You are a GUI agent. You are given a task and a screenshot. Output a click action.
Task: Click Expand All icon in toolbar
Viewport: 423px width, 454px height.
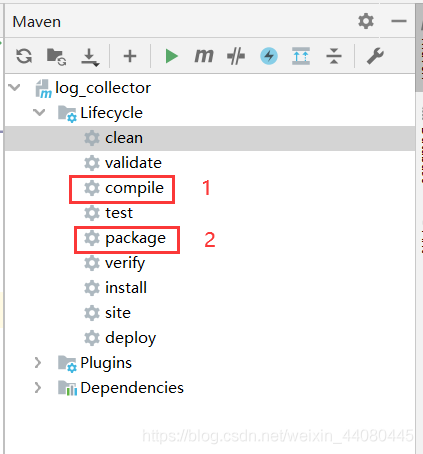(301, 56)
